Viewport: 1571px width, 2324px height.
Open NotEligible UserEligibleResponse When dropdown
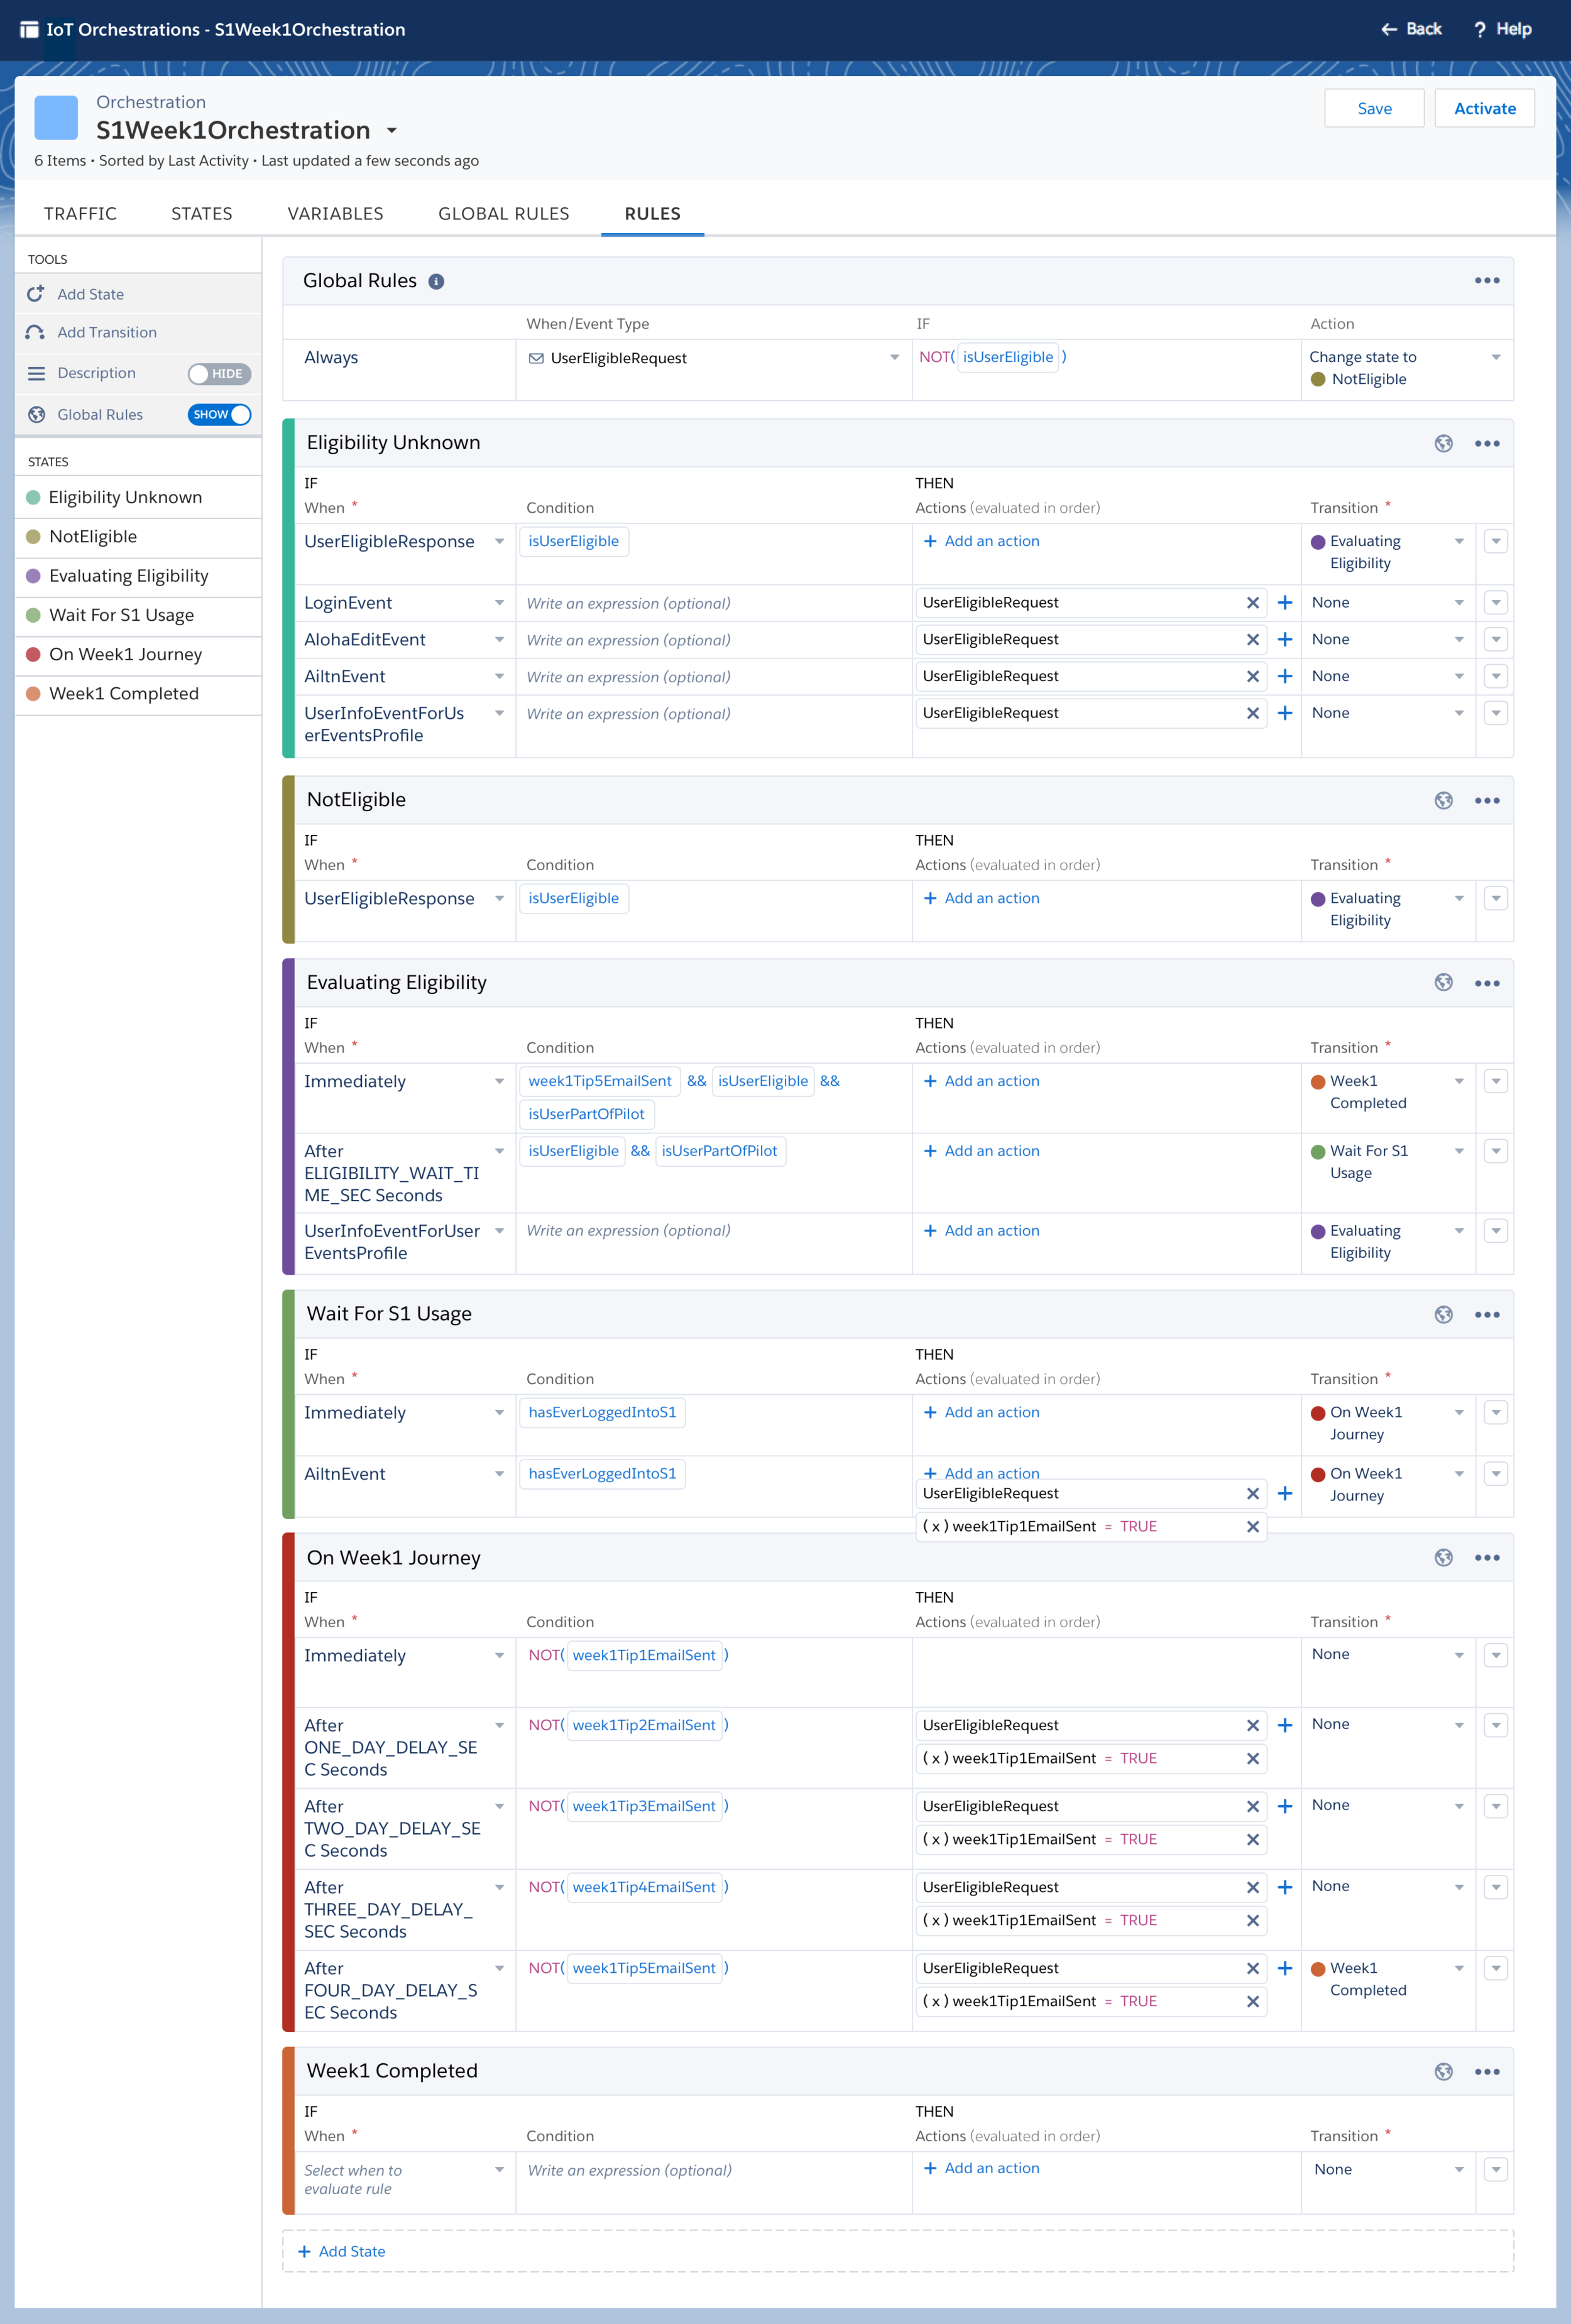[499, 898]
